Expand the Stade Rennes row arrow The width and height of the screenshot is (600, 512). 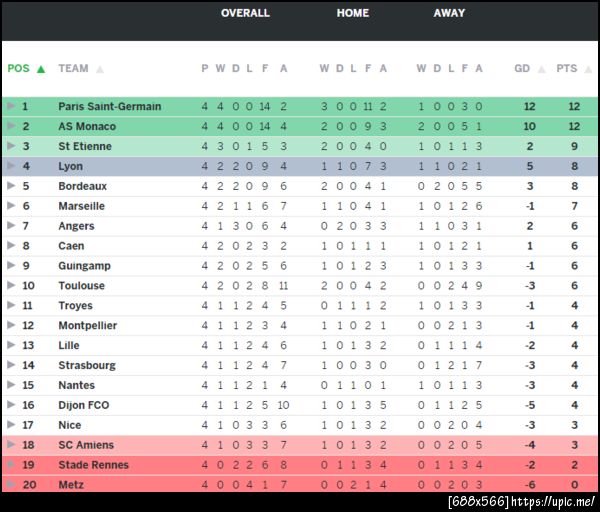[x=11, y=465]
